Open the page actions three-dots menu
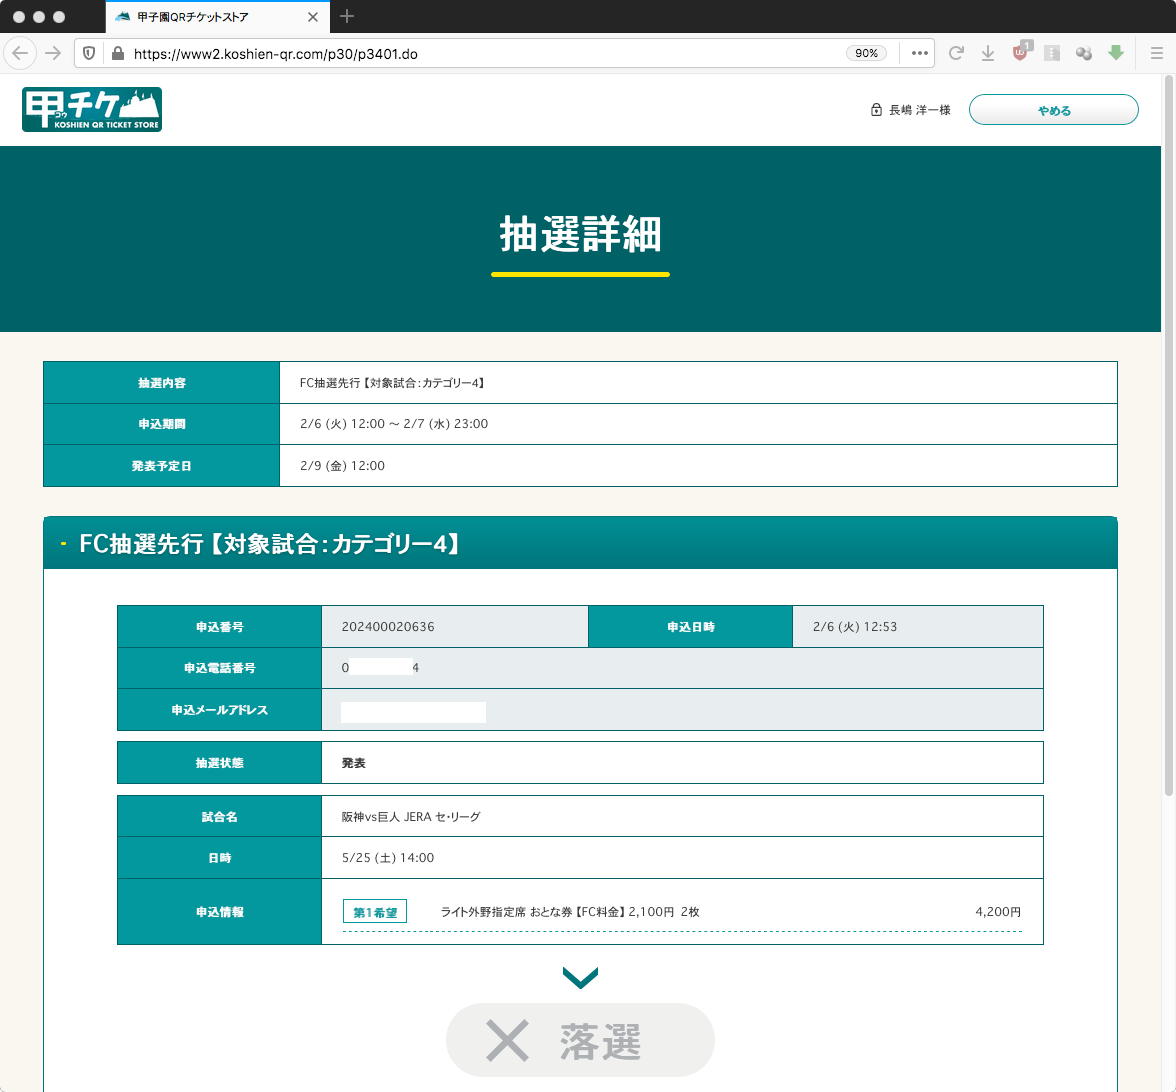 click(x=920, y=53)
